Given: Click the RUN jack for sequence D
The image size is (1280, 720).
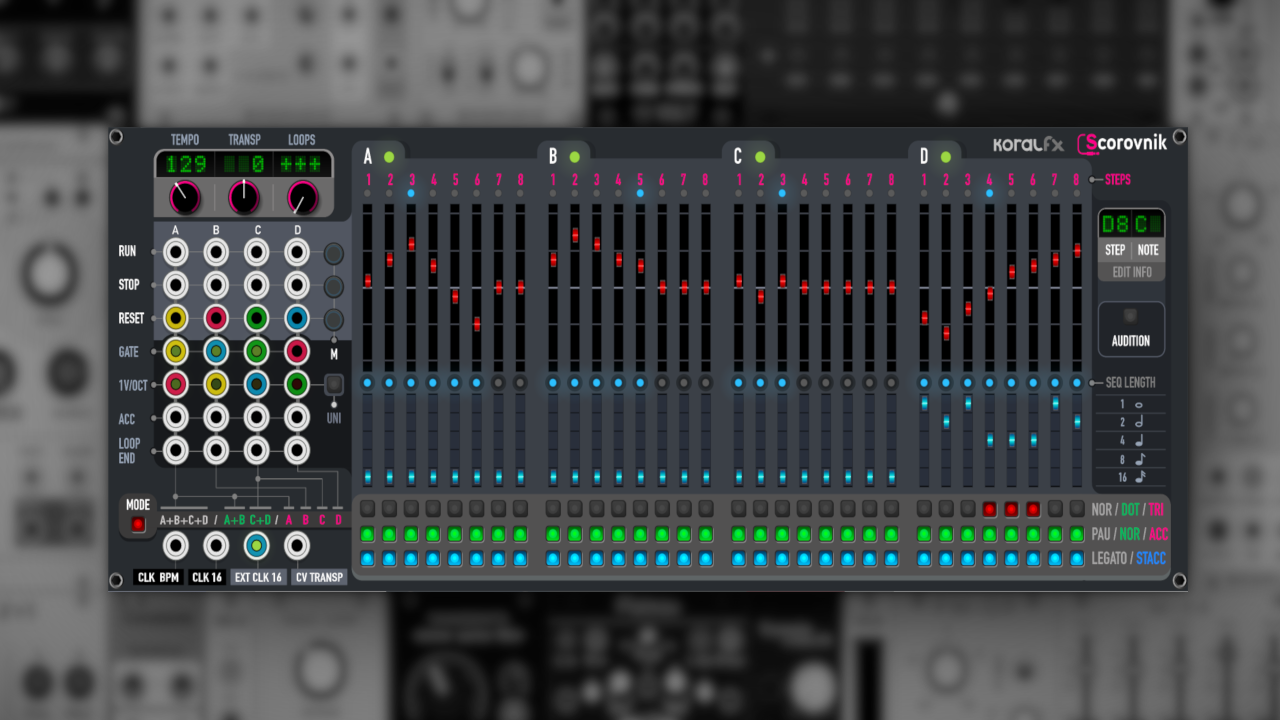Looking at the screenshot, I should point(296,254).
